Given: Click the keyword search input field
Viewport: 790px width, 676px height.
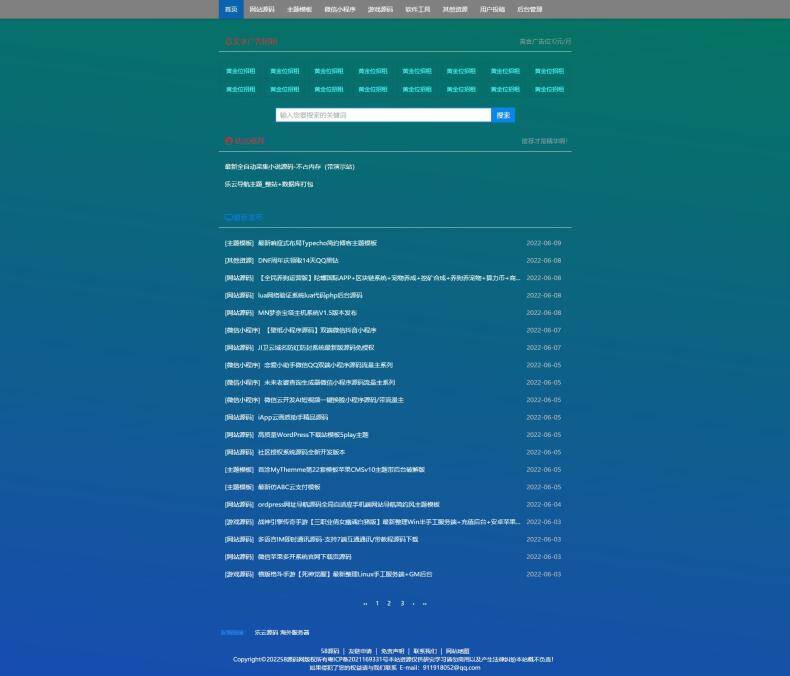Looking at the screenshot, I should point(384,115).
